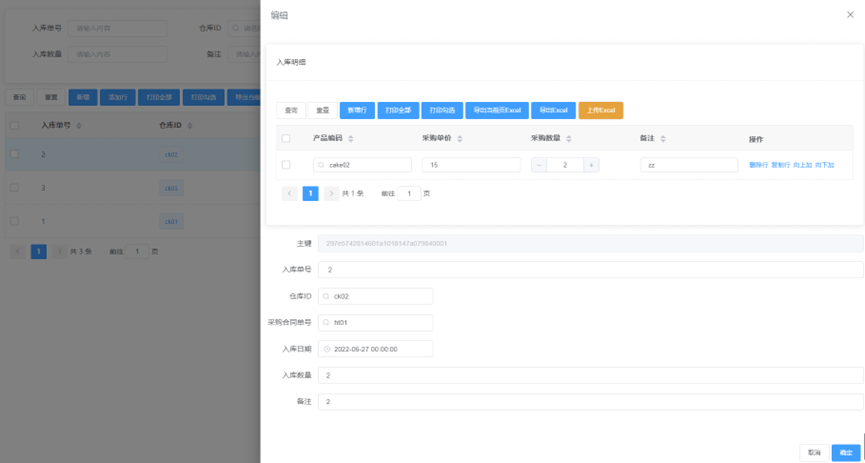Click the 向上加 link
Image resolution: width=865 pixels, height=463 pixels.
pos(803,165)
